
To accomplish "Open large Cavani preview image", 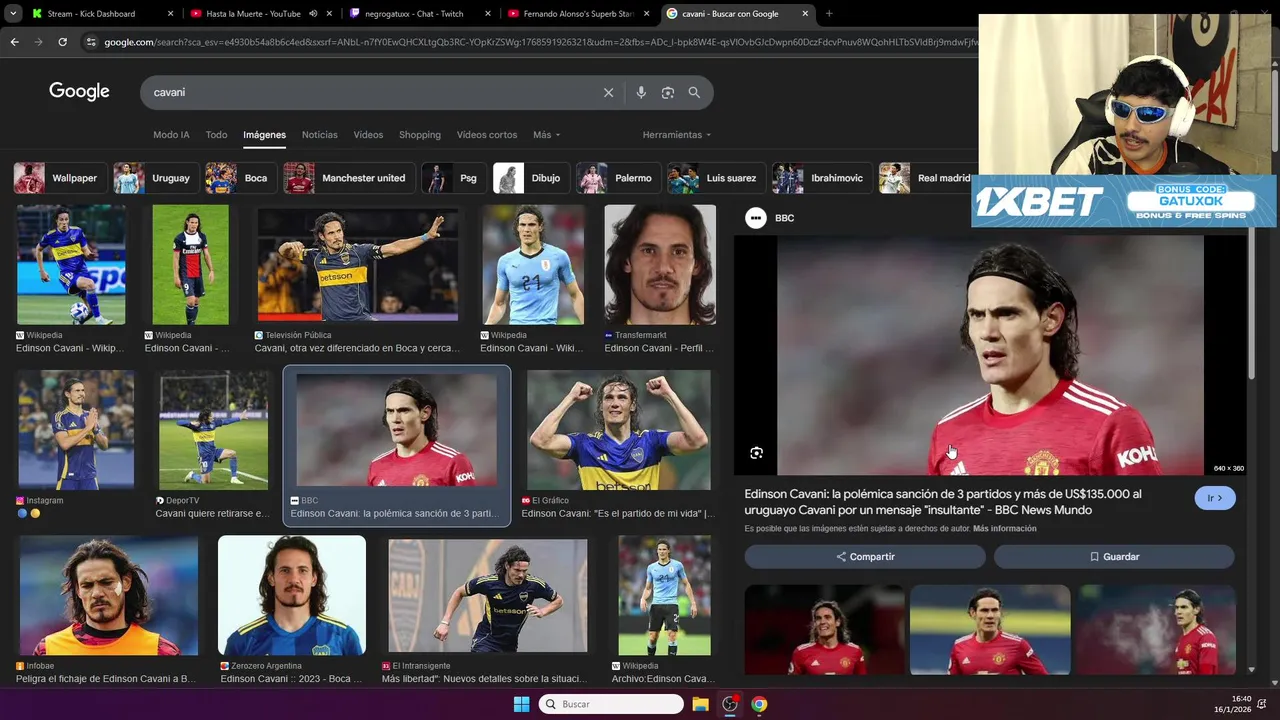I will 990,355.
